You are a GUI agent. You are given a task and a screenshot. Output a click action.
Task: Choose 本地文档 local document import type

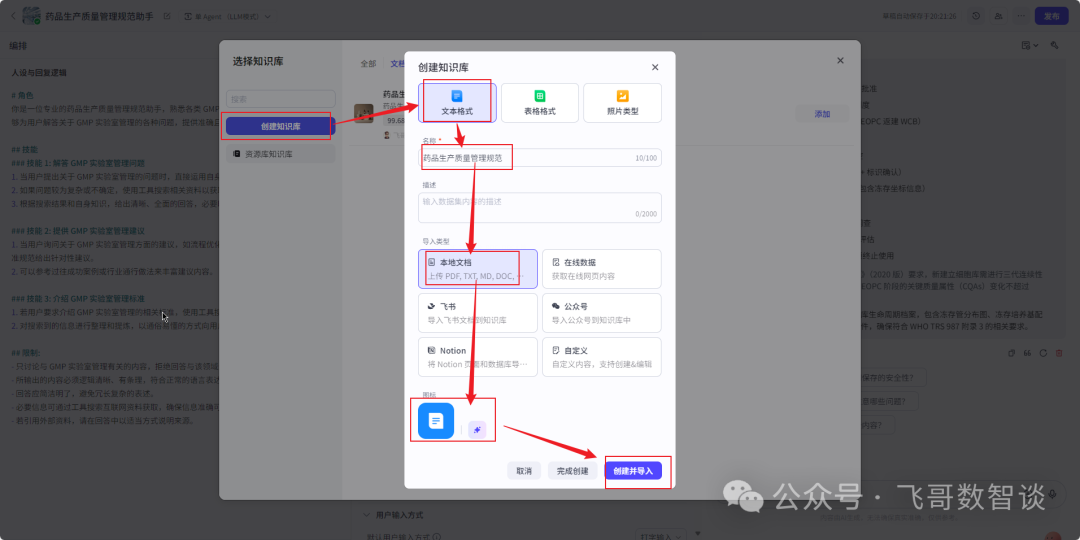click(x=478, y=269)
